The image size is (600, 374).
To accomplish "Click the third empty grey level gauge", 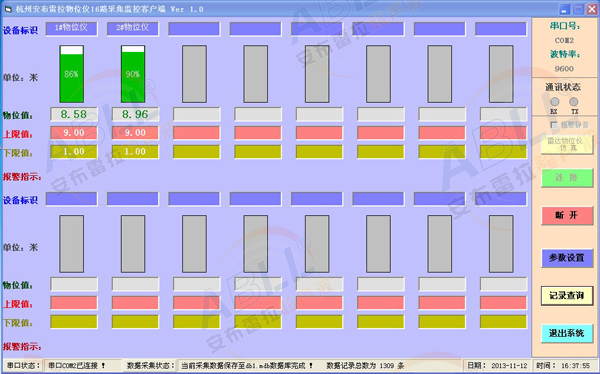I will 194,74.
